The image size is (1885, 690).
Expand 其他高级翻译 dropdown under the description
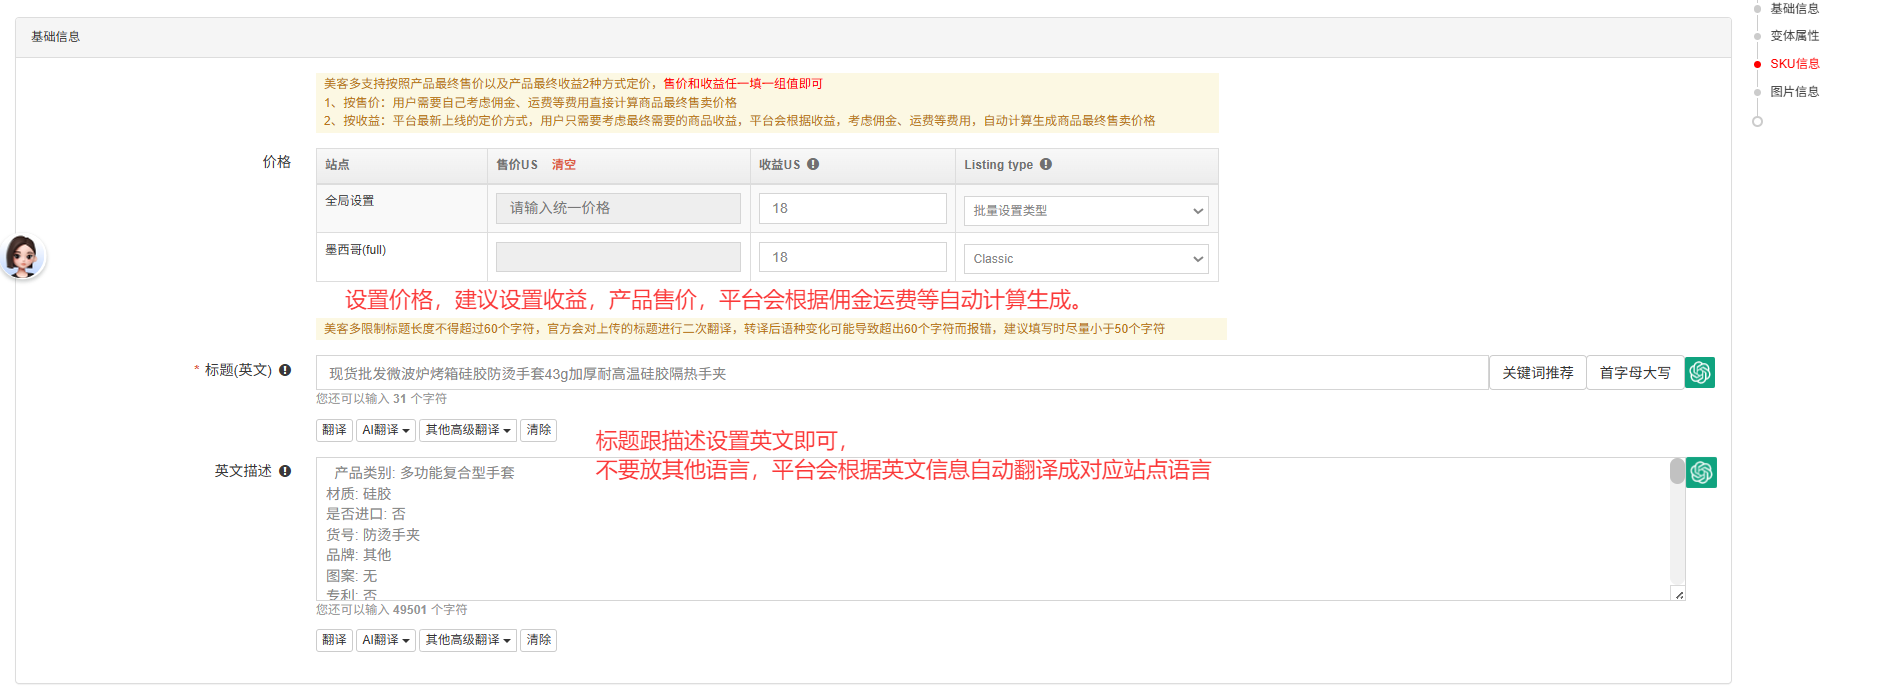point(468,640)
